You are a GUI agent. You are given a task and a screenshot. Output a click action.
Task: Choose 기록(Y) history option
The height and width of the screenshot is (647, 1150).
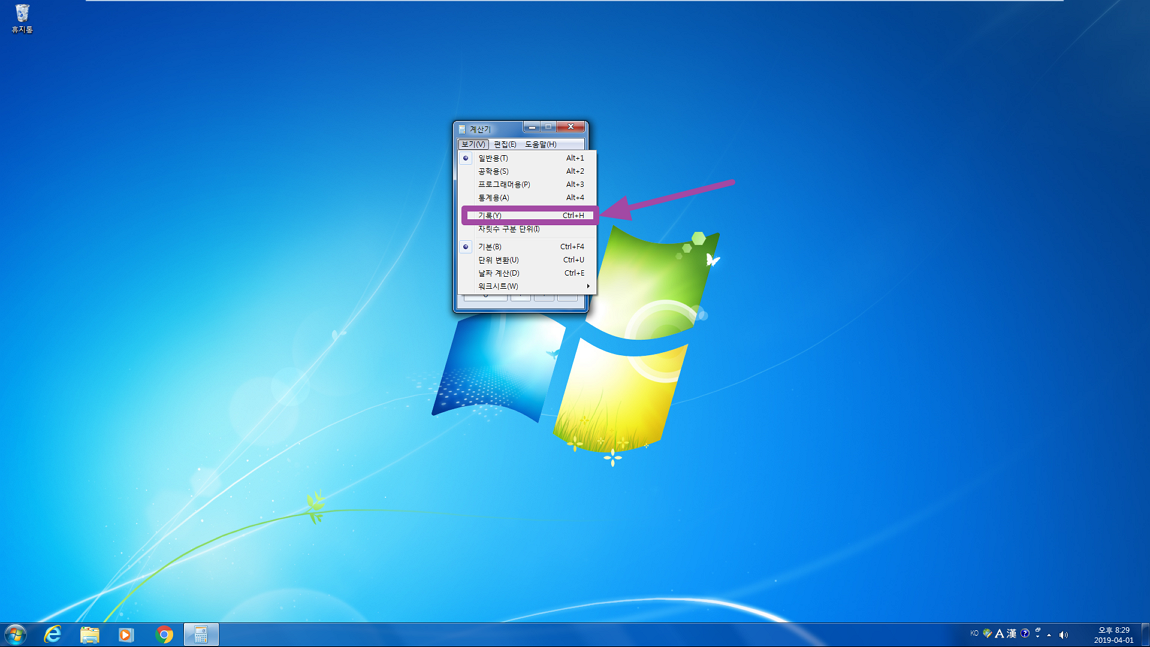pyautogui.click(x=527, y=216)
